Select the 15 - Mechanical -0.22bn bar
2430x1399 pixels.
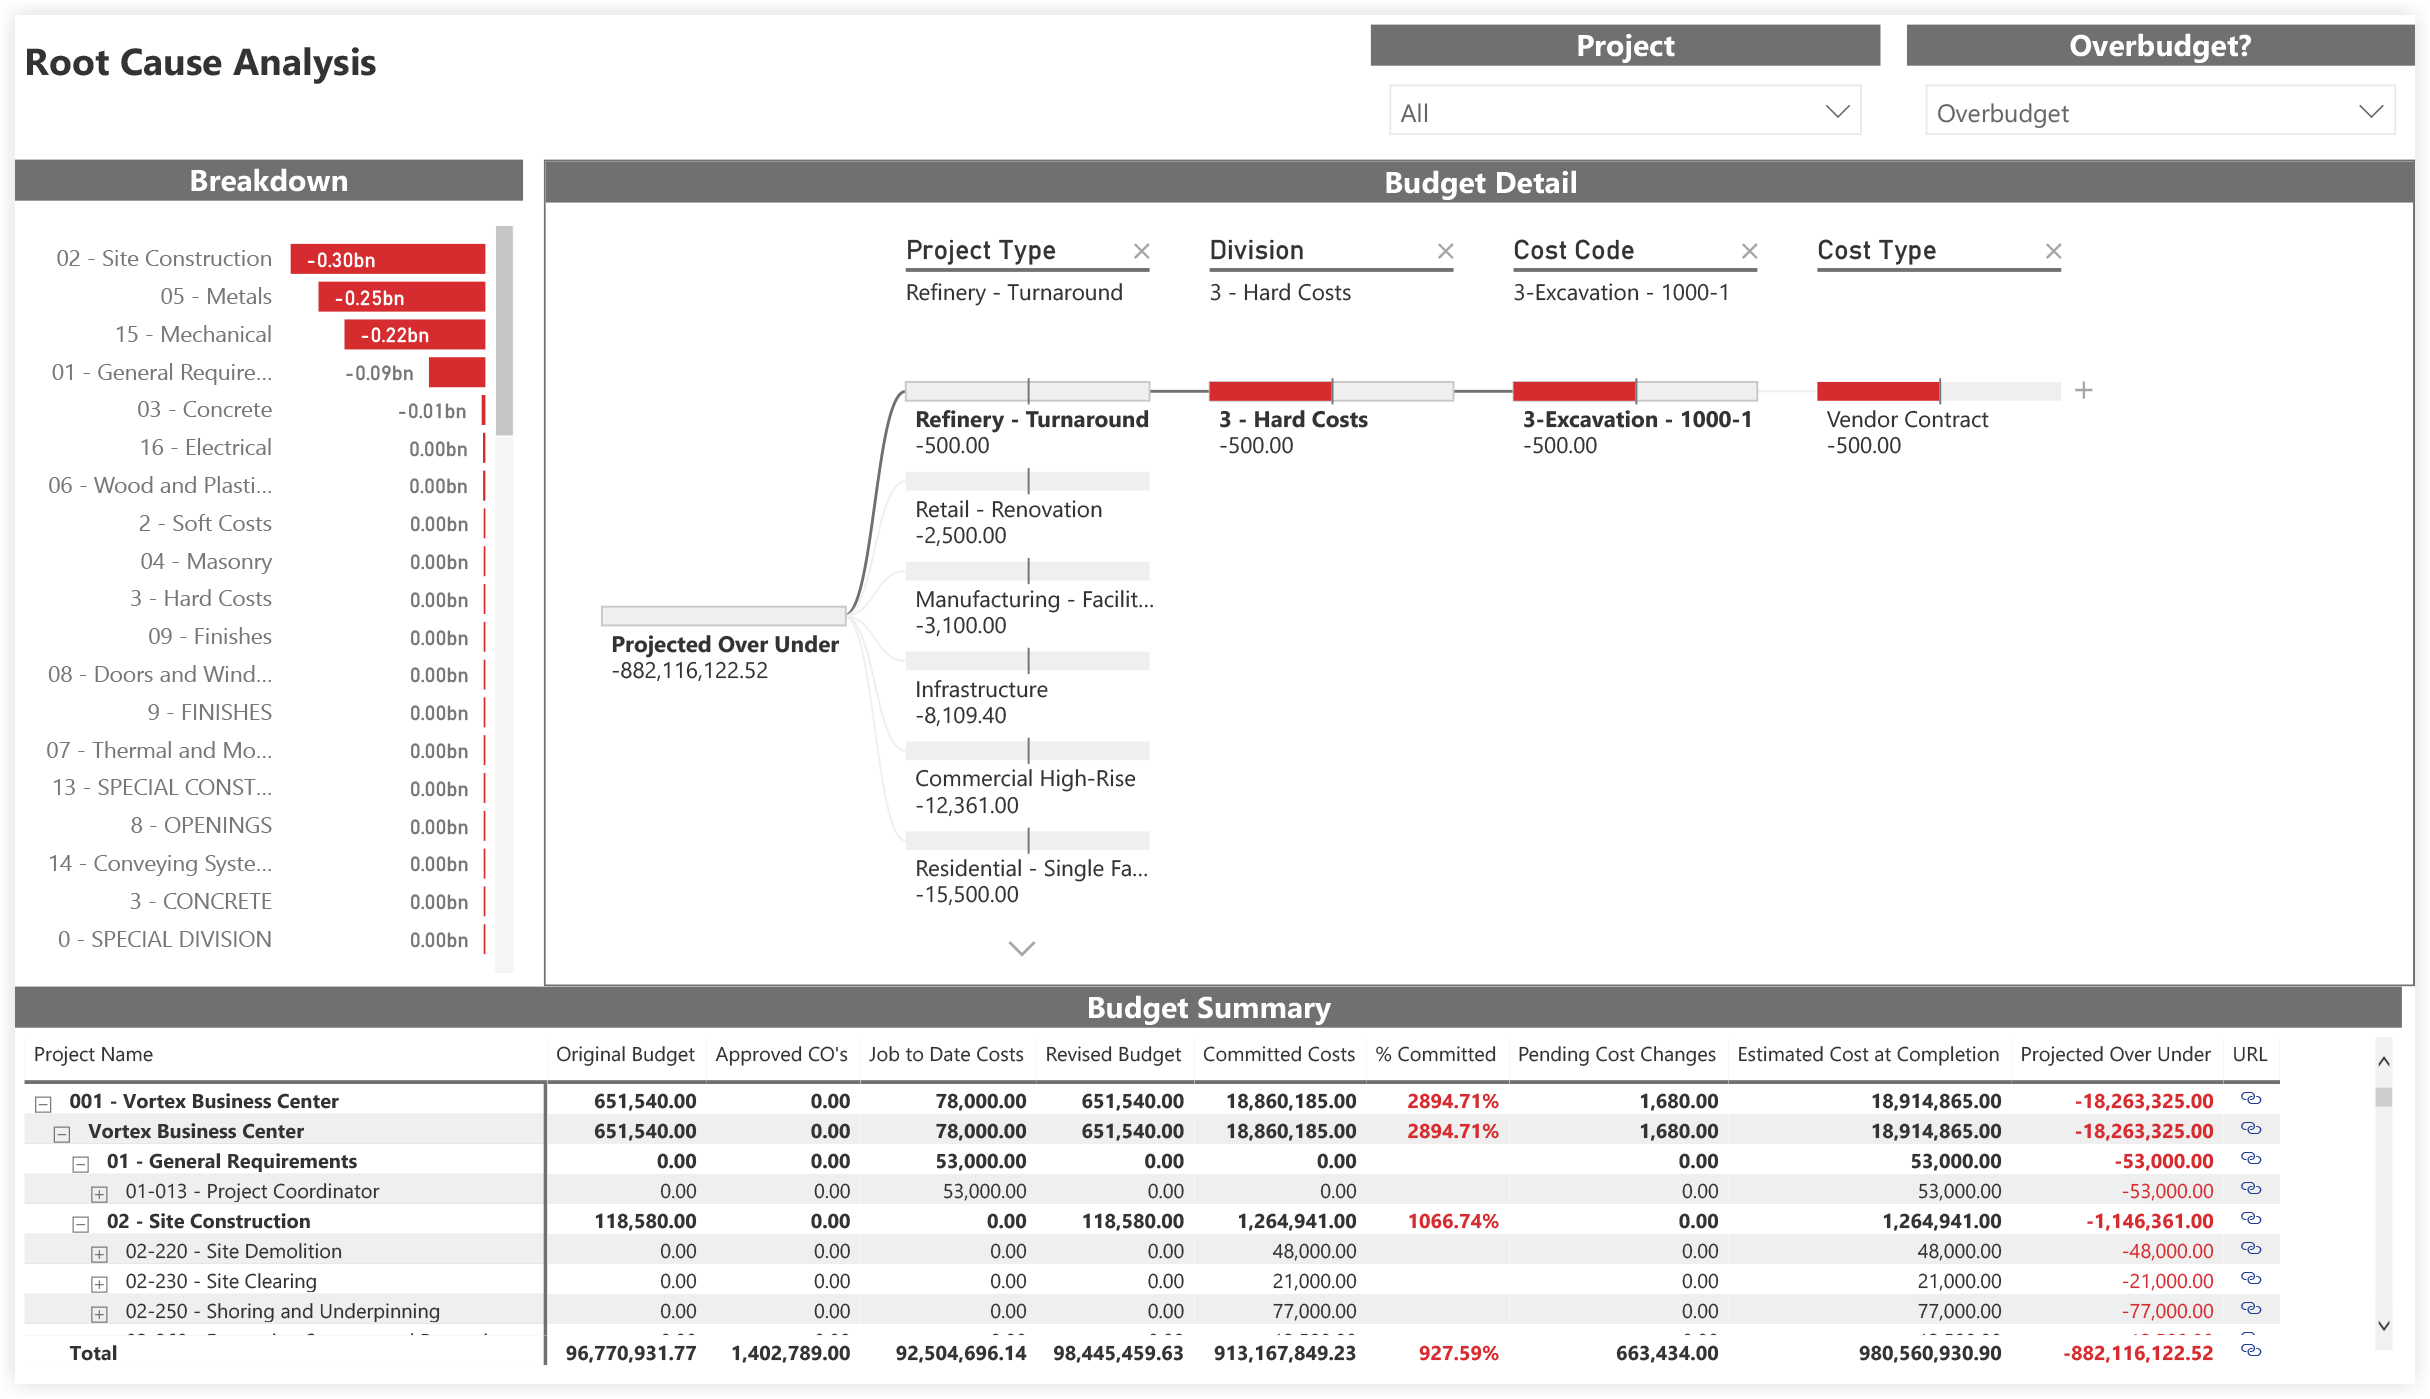(x=415, y=334)
